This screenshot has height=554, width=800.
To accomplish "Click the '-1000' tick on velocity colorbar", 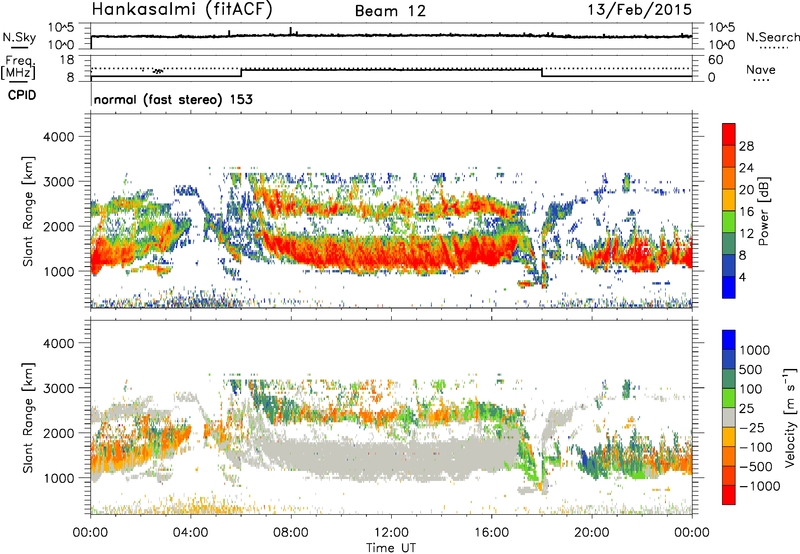I will (x=760, y=486).
